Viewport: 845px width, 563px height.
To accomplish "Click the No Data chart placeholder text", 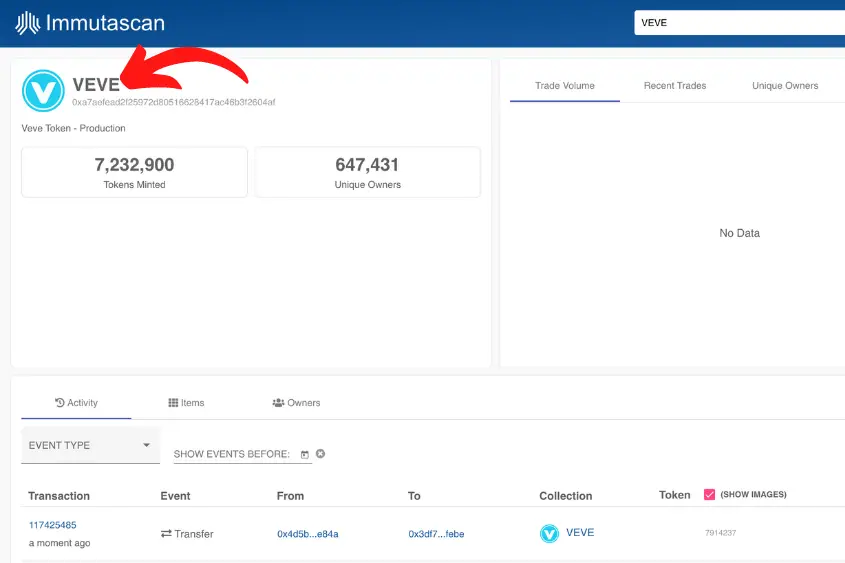I will [x=739, y=233].
